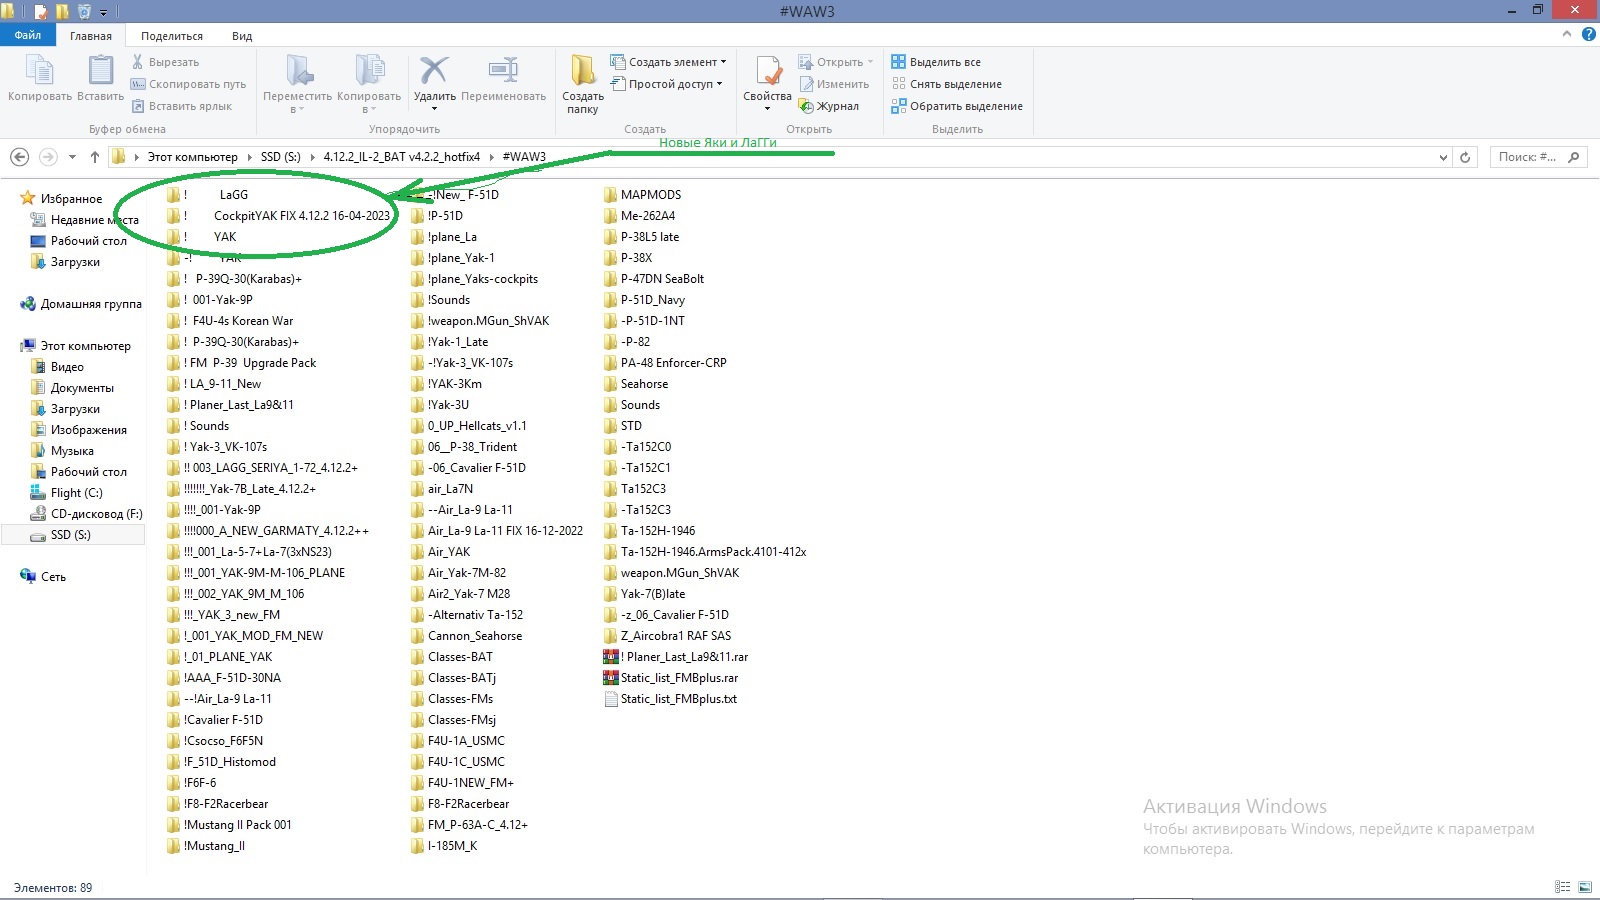
Task: Select the 'Cannon_Seahorse' folder
Action: [x=467, y=636]
